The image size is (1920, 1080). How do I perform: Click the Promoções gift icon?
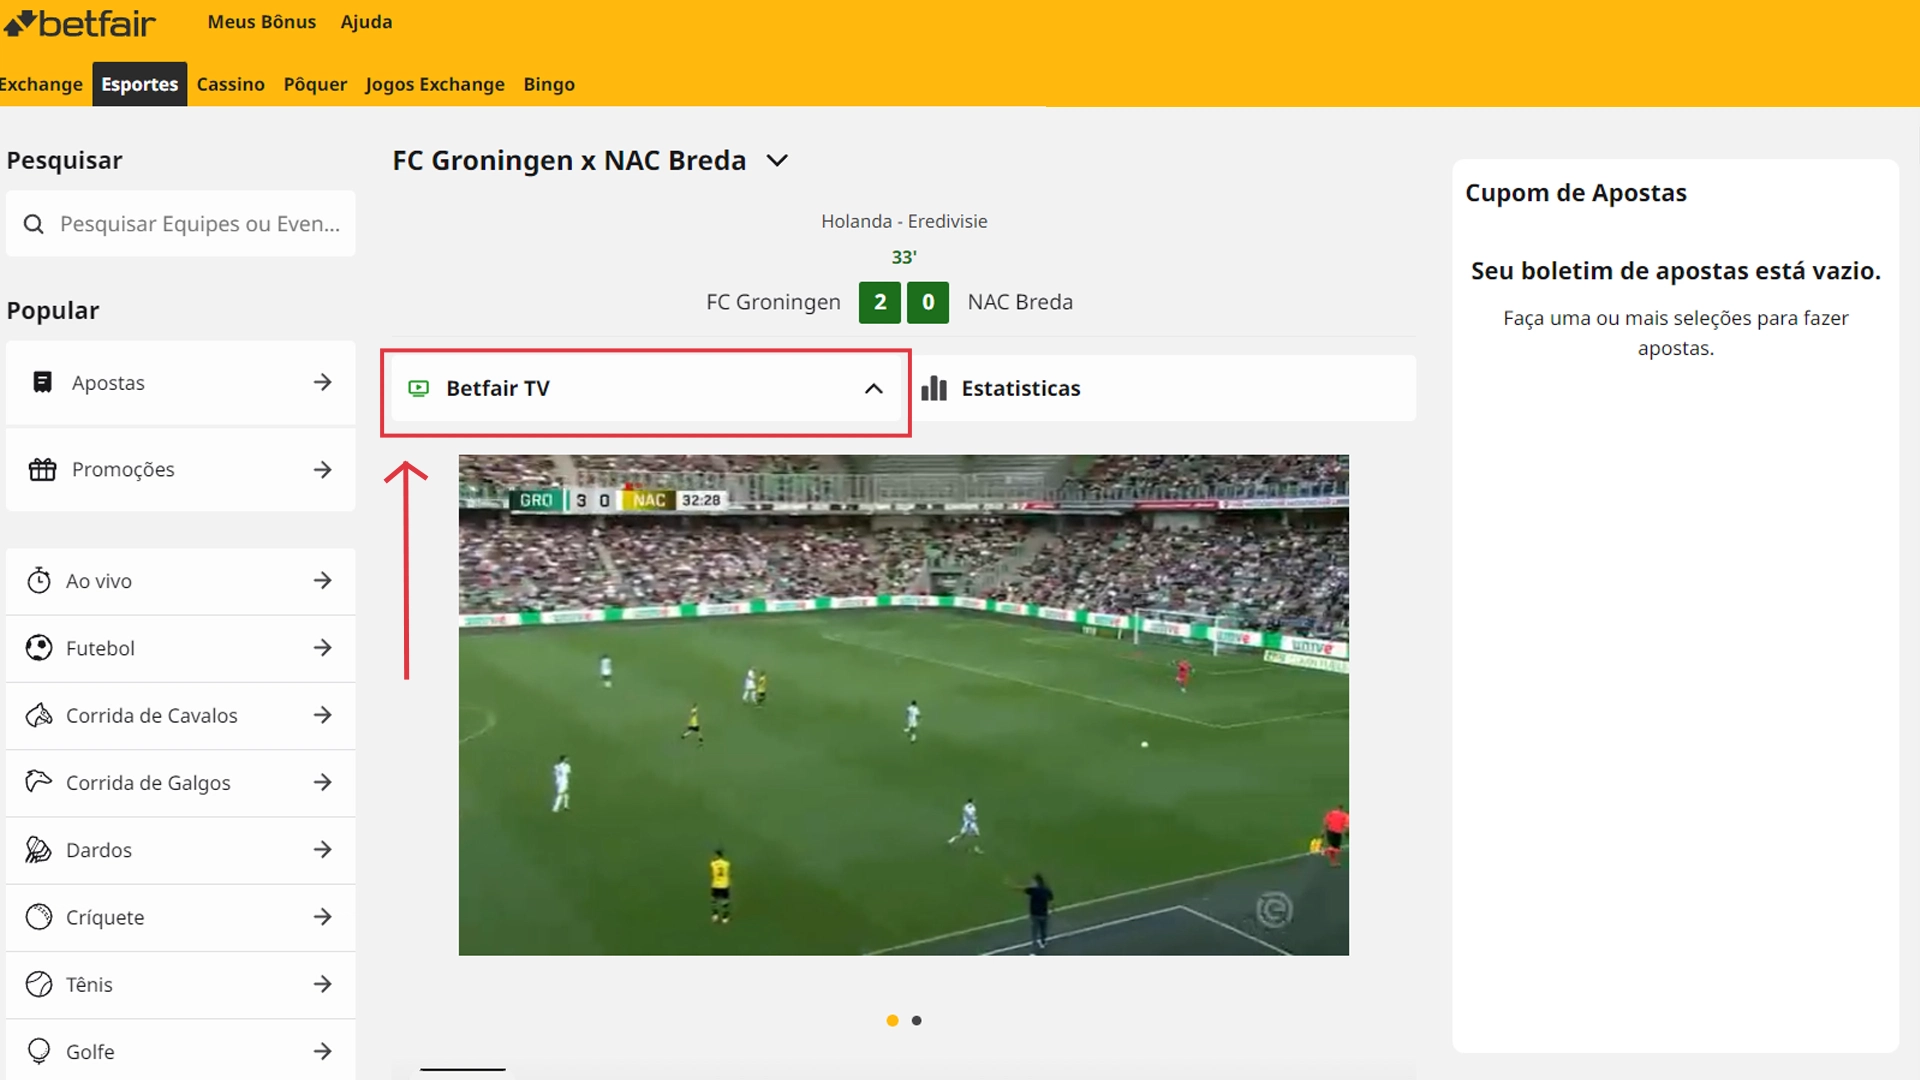click(x=42, y=469)
